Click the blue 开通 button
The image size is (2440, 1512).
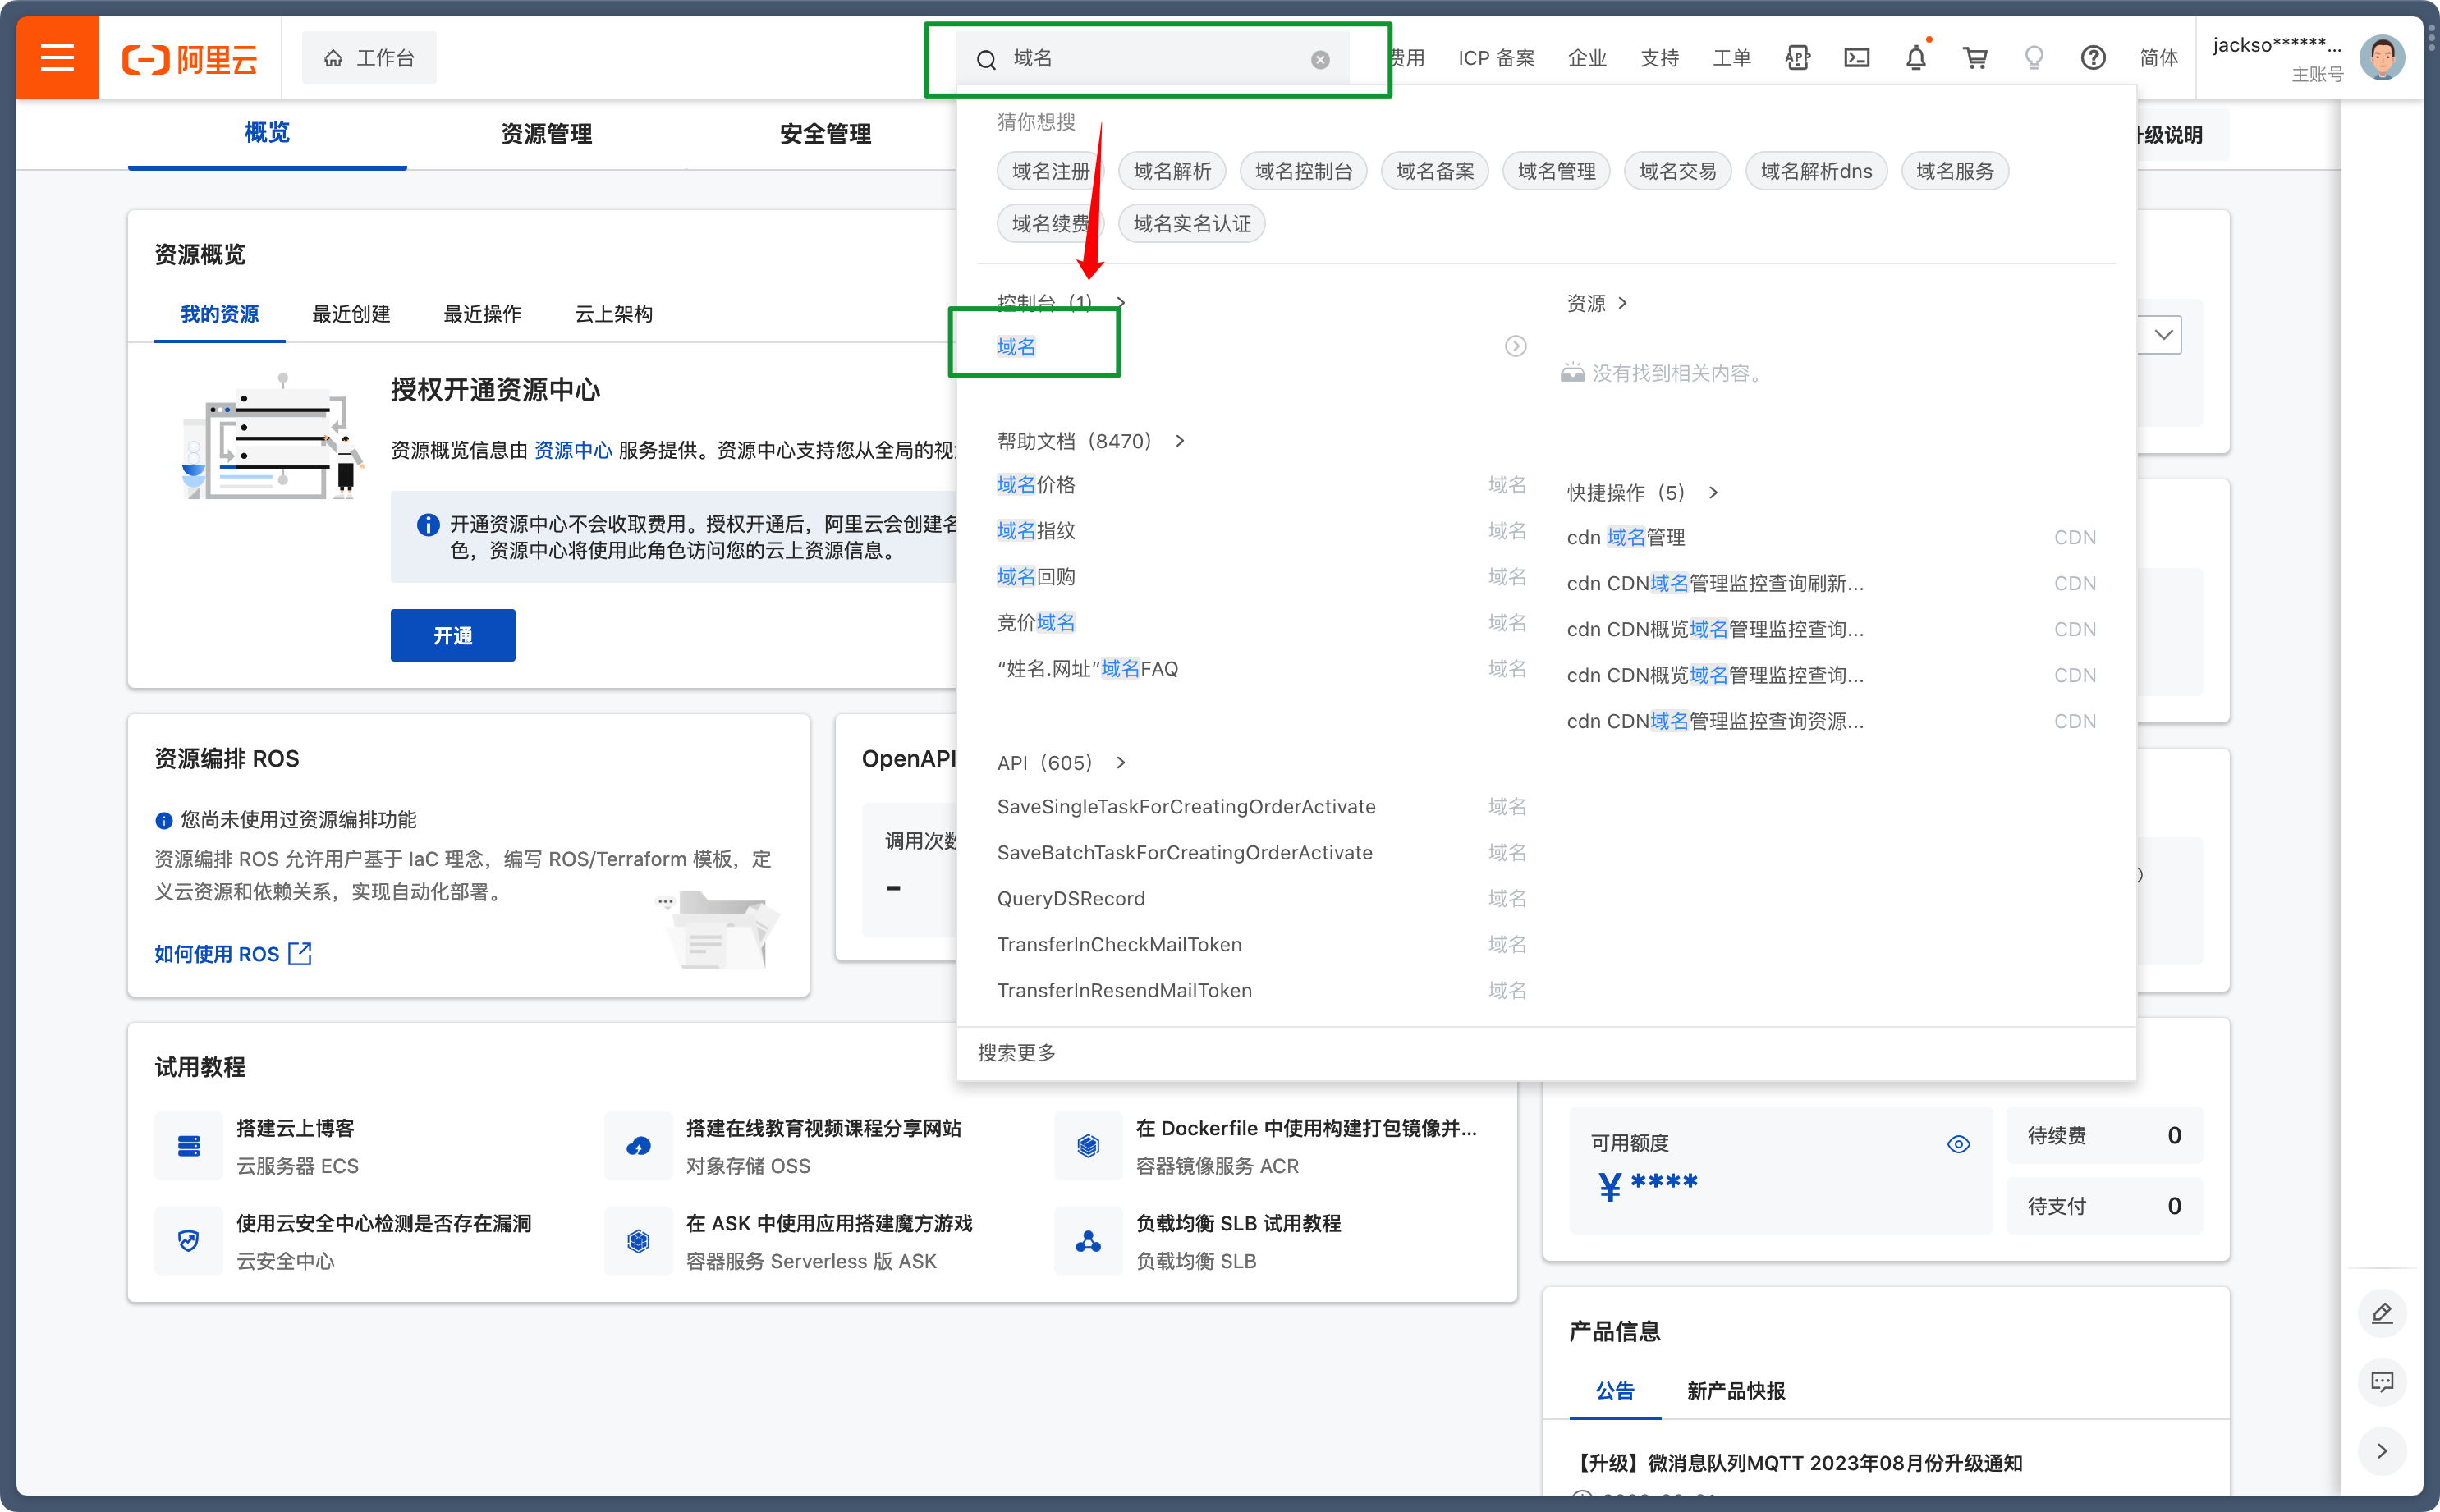(x=453, y=636)
